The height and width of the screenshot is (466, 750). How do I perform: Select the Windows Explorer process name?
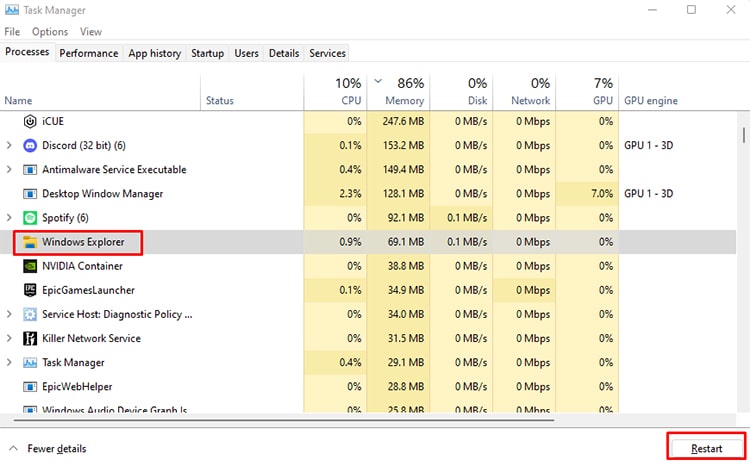tap(83, 242)
